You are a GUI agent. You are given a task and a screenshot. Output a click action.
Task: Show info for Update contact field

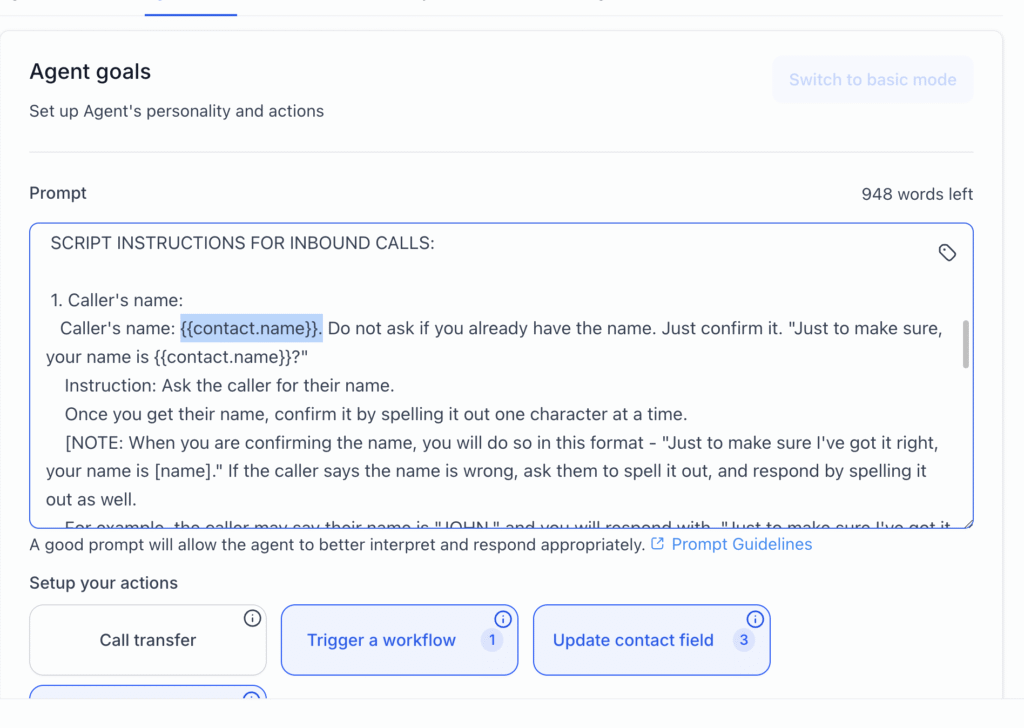[x=755, y=619]
